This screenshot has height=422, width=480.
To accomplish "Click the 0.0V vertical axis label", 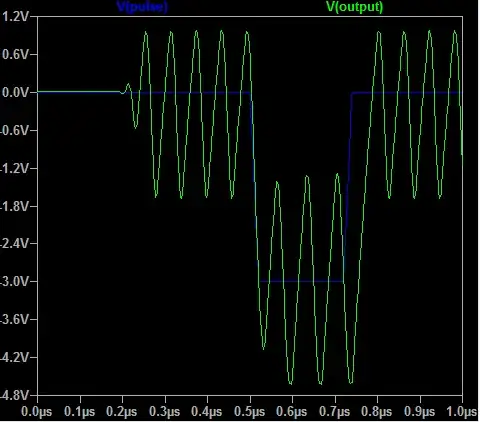I will 15,93.
